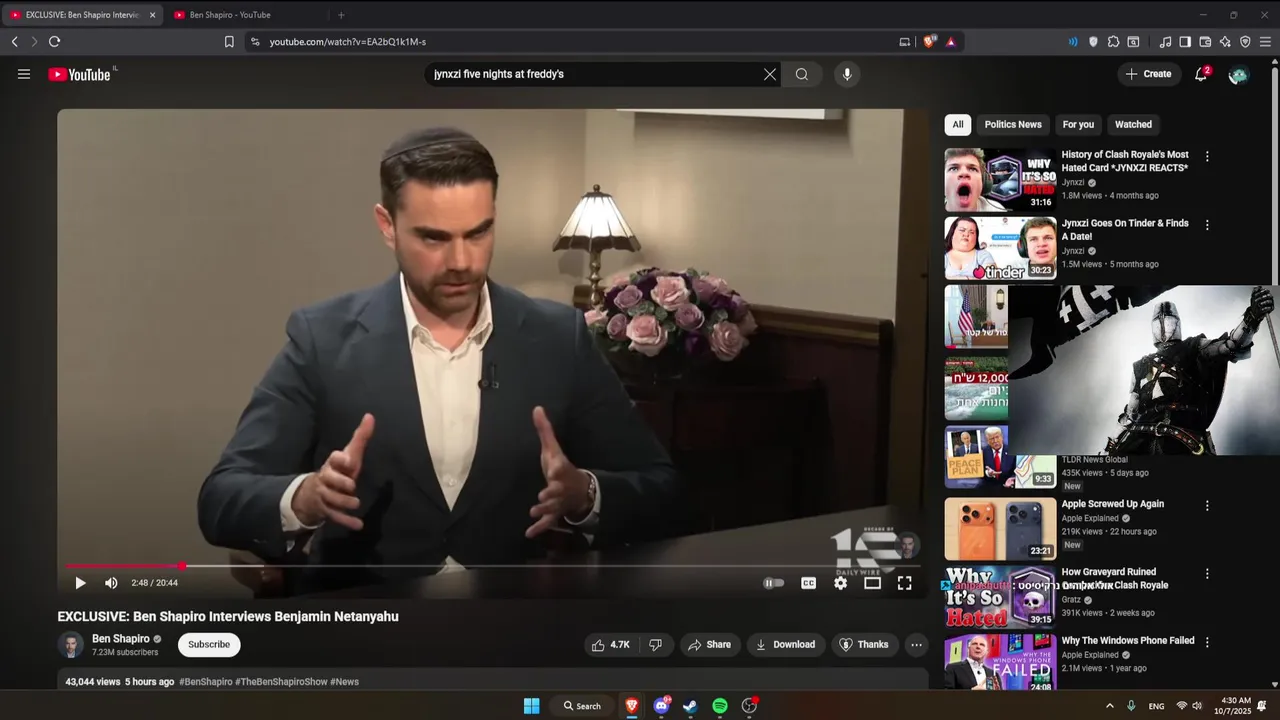This screenshot has width=1280, height=720.
Task: Click Ben Shapiro channel avatar
Action: click(71, 645)
